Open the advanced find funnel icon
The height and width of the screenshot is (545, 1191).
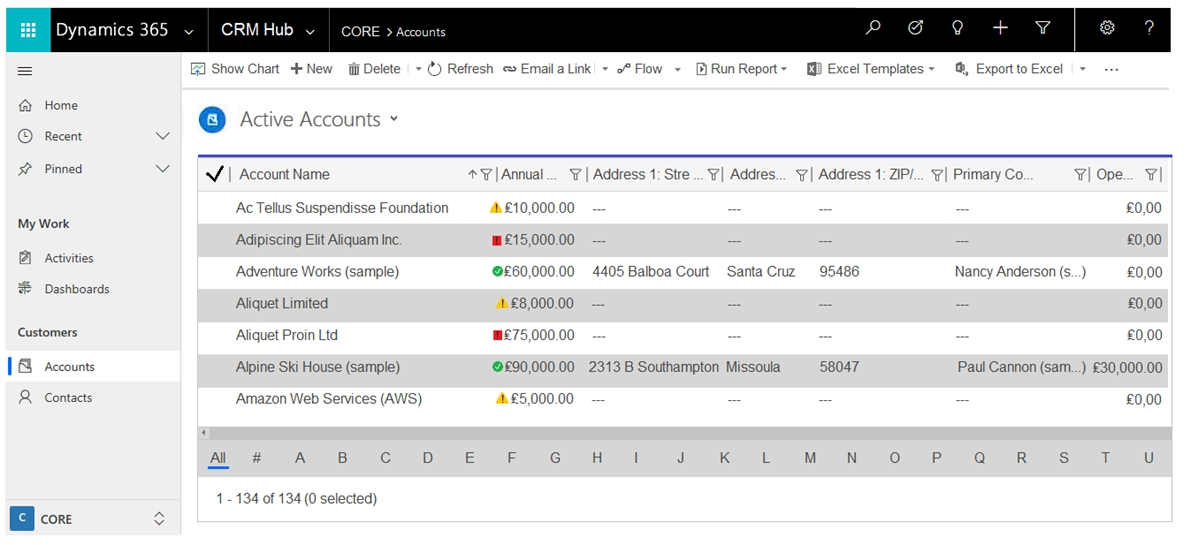1043,28
